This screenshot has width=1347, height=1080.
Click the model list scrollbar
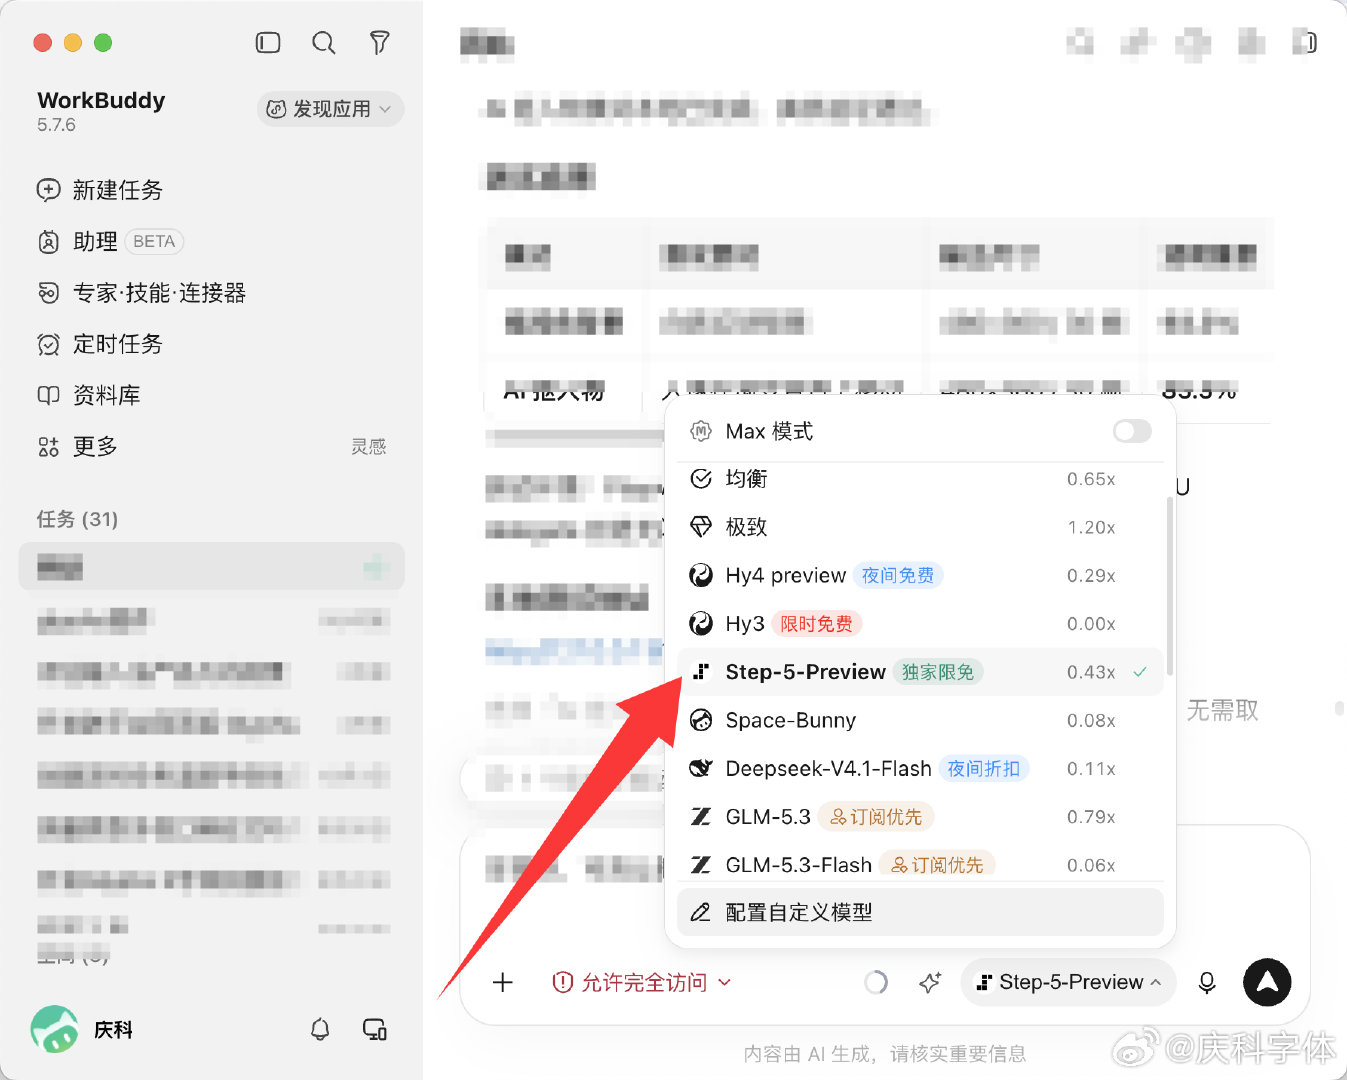click(x=1169, y=585)
